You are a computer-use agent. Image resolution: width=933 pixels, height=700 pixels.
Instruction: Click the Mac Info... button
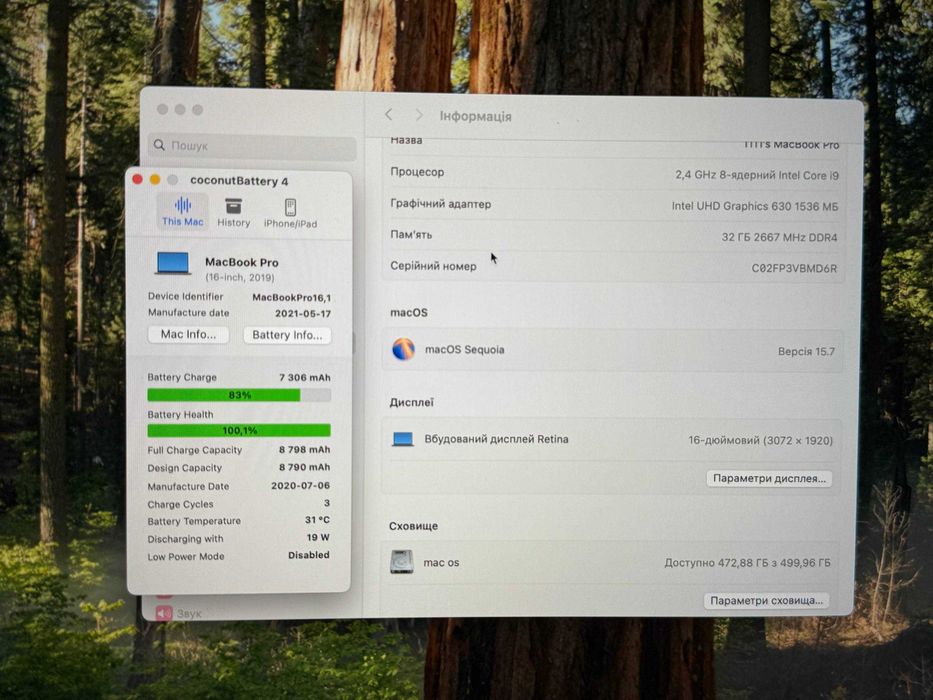click(188, 335)
